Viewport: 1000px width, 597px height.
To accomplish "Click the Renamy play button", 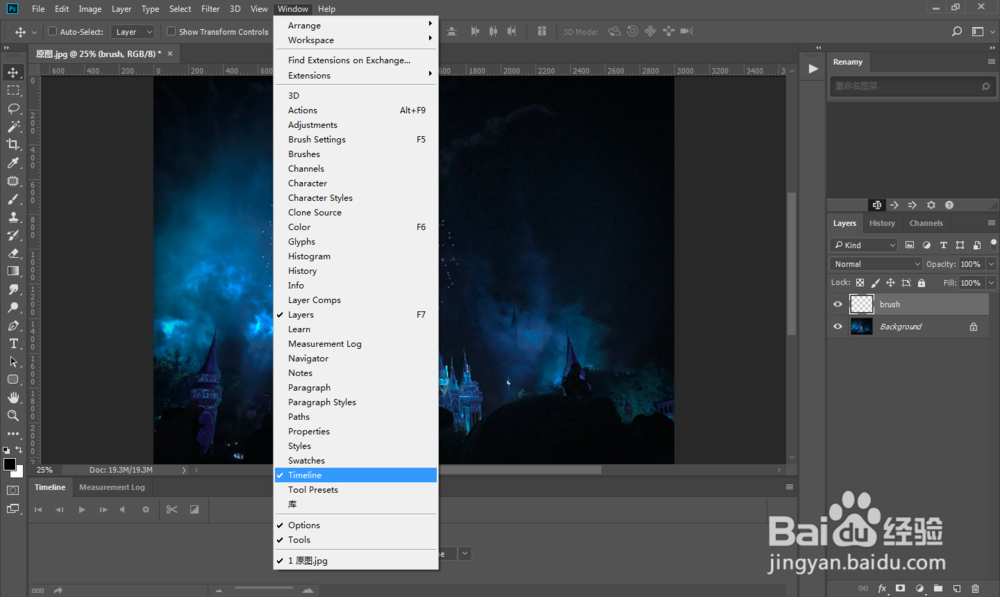I will click(813, 69).
